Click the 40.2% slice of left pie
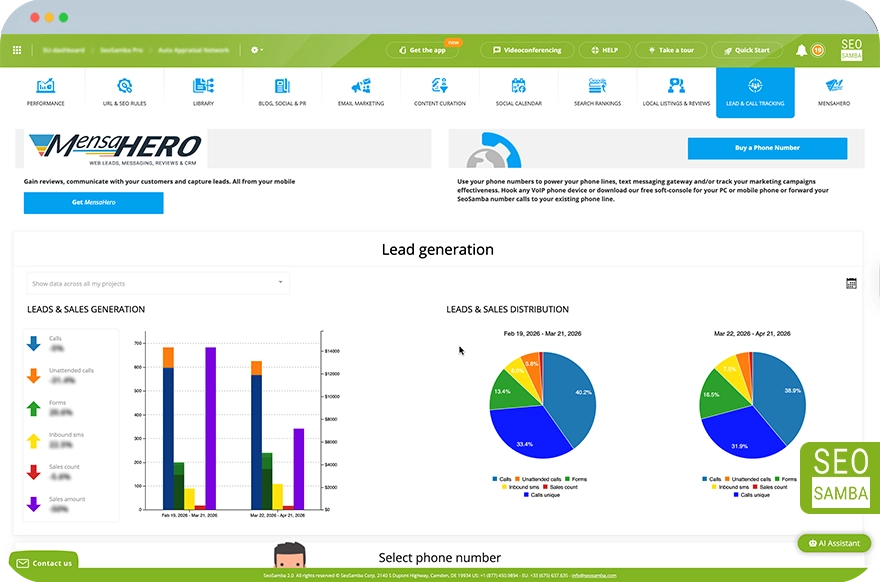This screenshot has width=880, height=582. pos(572,398)
